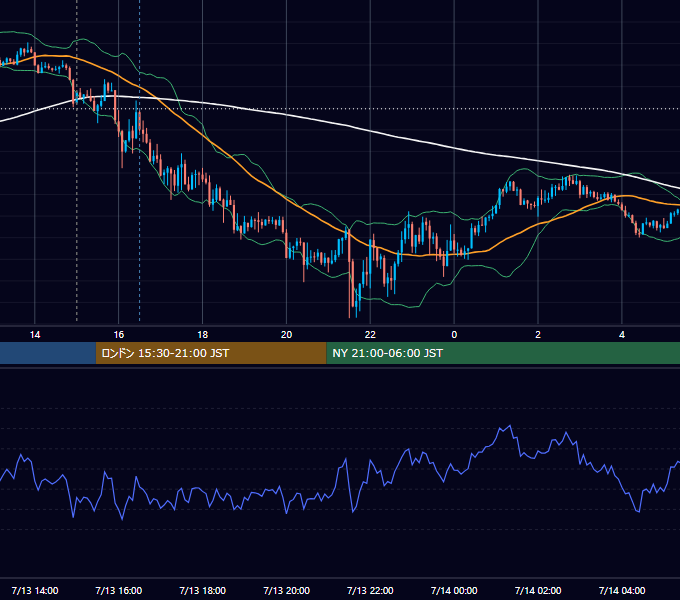Click the 0 label on the price chart time axis
Image resolution: width=680 pixels, height=600 pixels.
tap(454, 335)
